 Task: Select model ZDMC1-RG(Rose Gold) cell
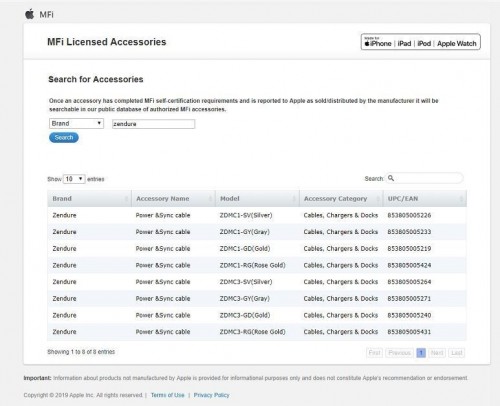click(x=253, y=265)
